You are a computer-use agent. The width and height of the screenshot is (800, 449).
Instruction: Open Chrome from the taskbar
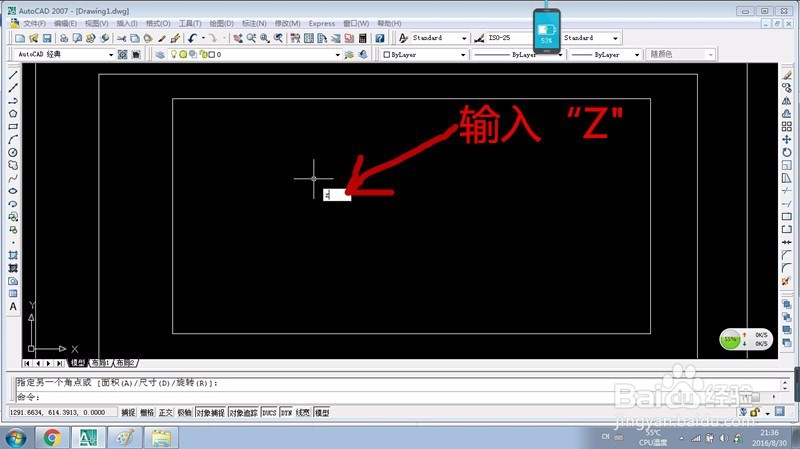click(52, 438)
